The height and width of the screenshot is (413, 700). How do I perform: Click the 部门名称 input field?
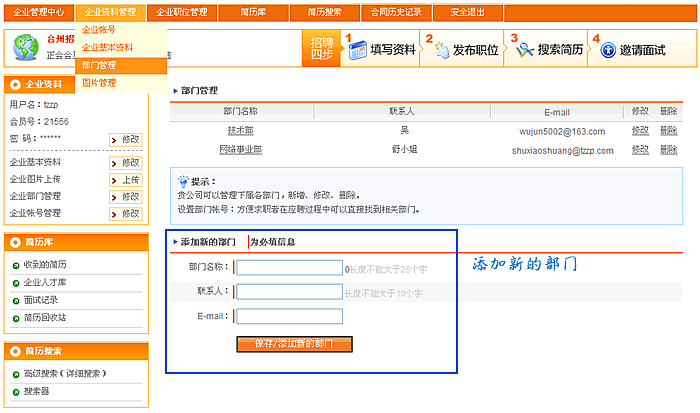[289, 268]
